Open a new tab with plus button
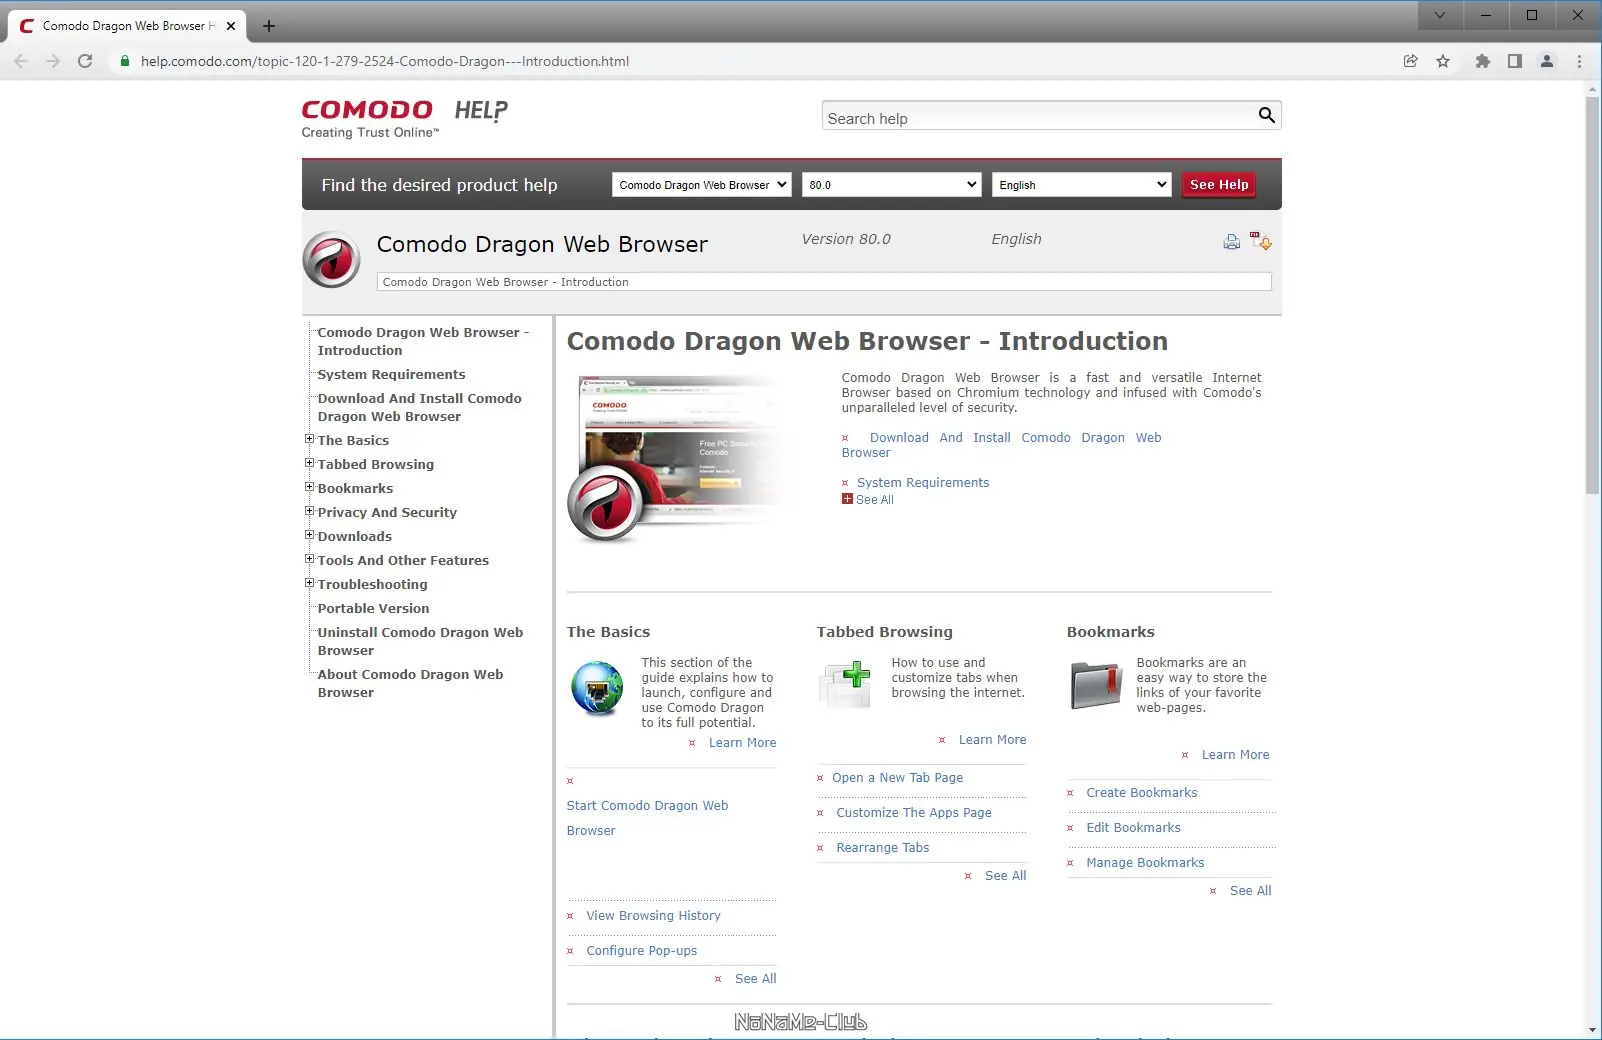This screenshot has height=1040, width=1602. [268, 26]
